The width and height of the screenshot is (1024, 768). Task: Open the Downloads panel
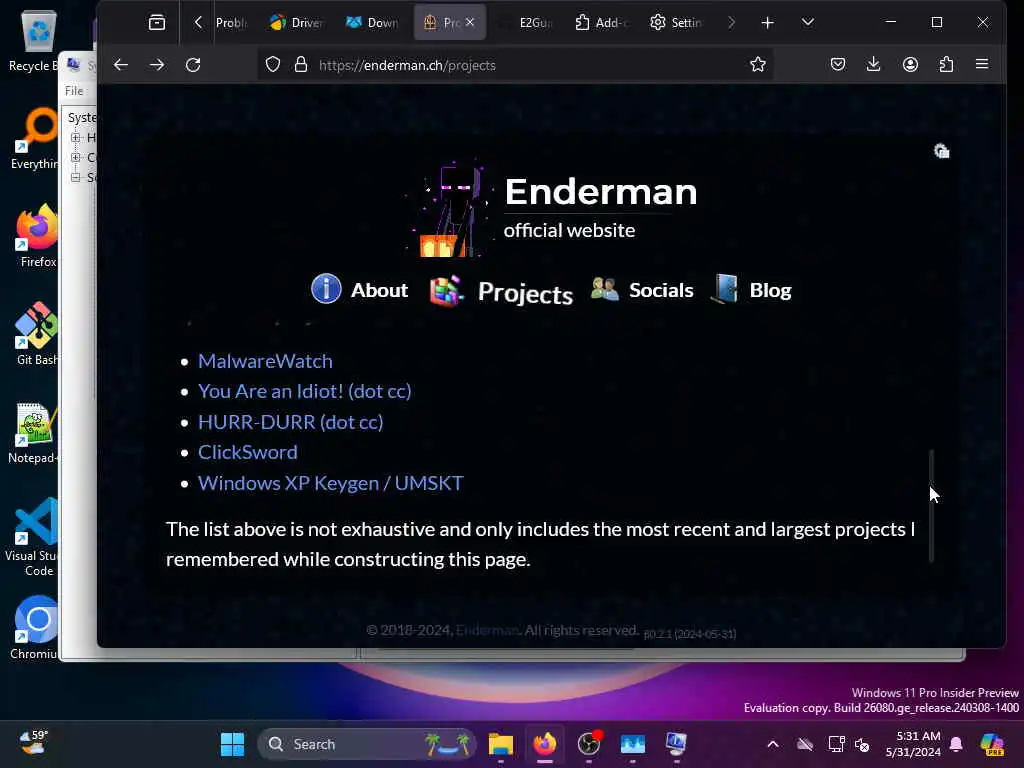click(x=873, y=65)
